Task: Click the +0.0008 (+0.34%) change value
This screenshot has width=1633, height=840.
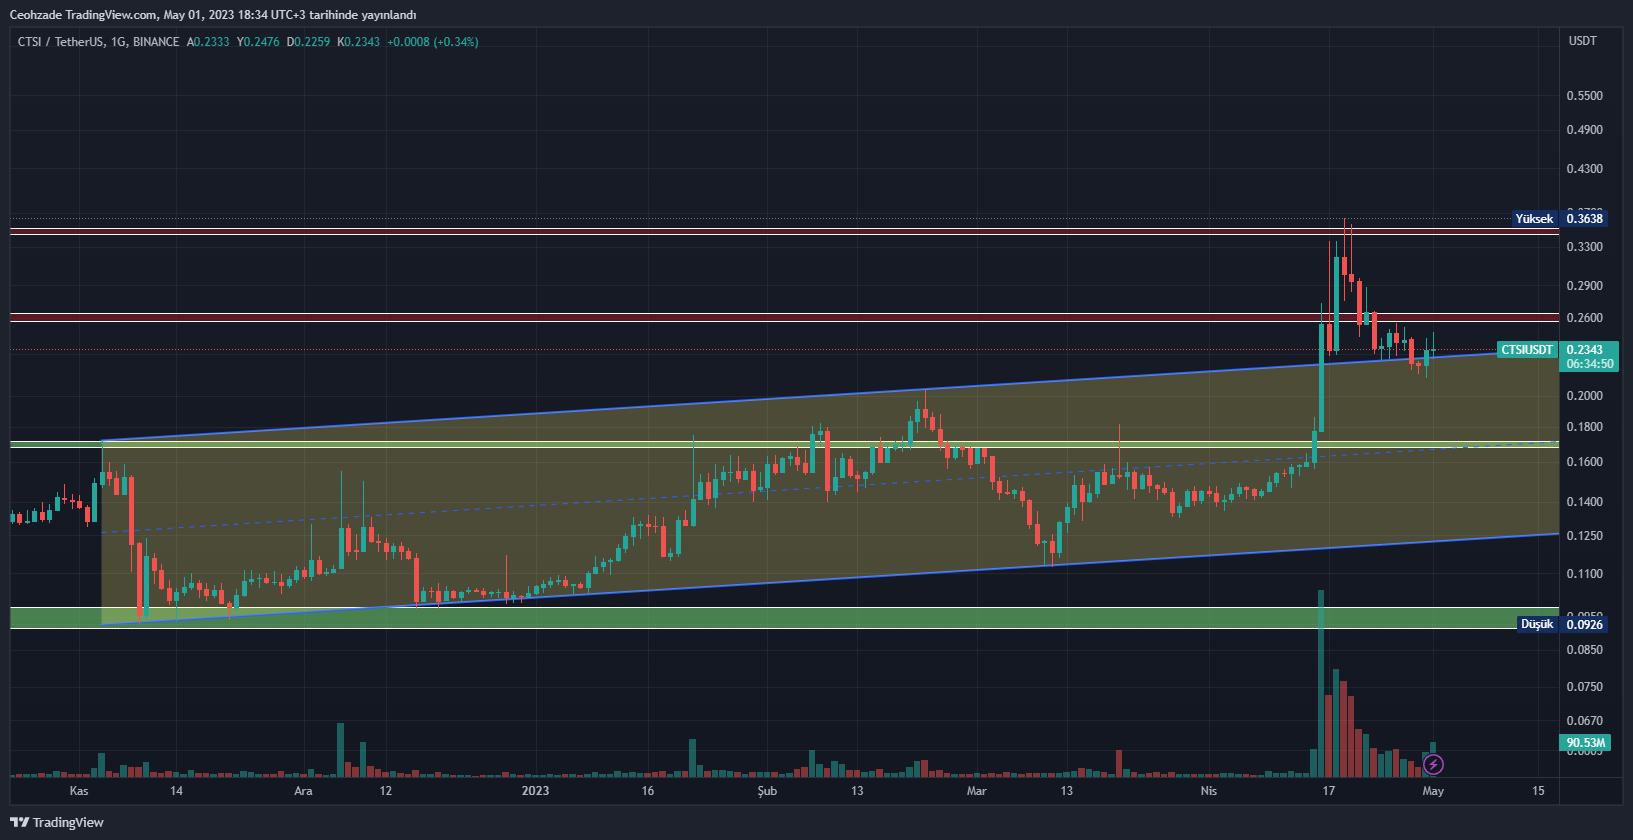Action: coord(432,42)
